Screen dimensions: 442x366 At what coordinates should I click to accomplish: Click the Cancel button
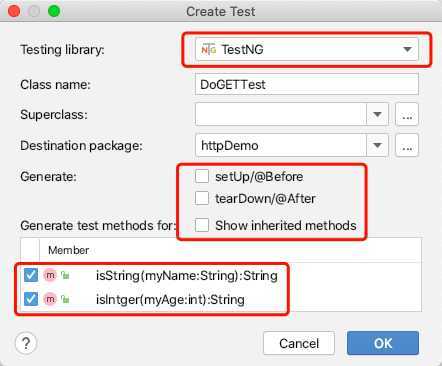click(299, 343)
